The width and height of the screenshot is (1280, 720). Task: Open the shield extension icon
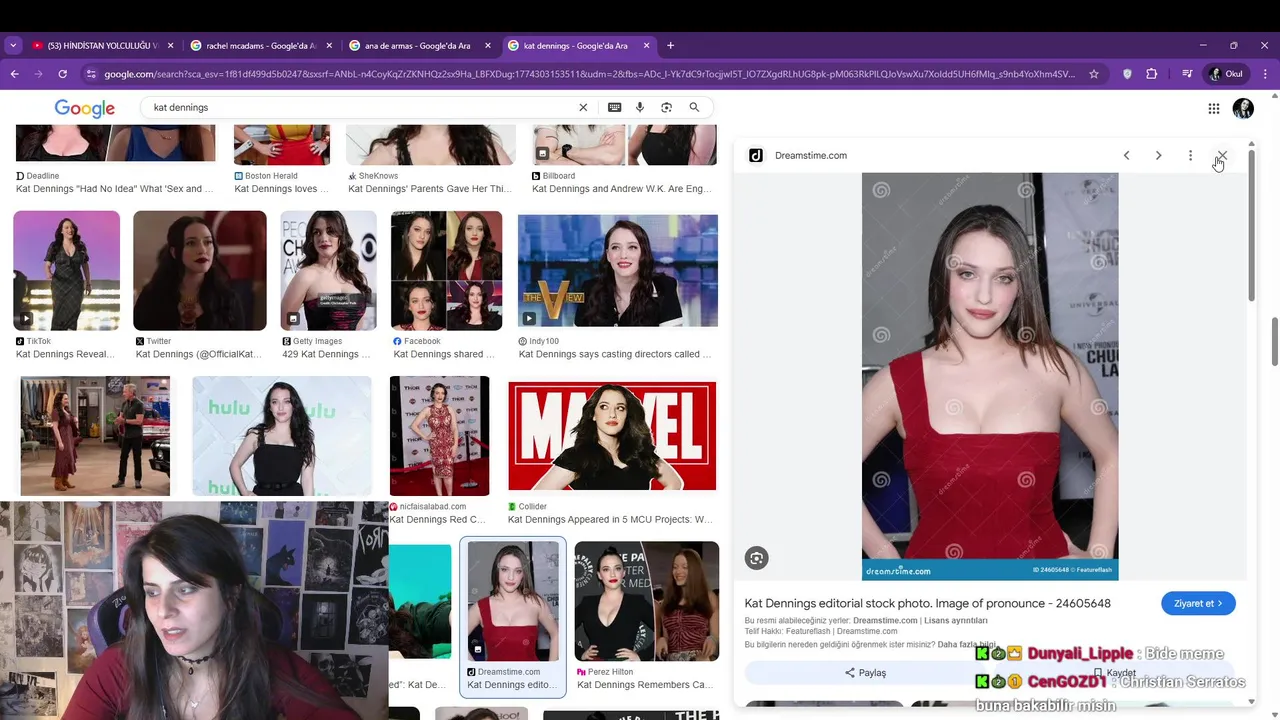pyautogui.click(x=1128, y=74)
